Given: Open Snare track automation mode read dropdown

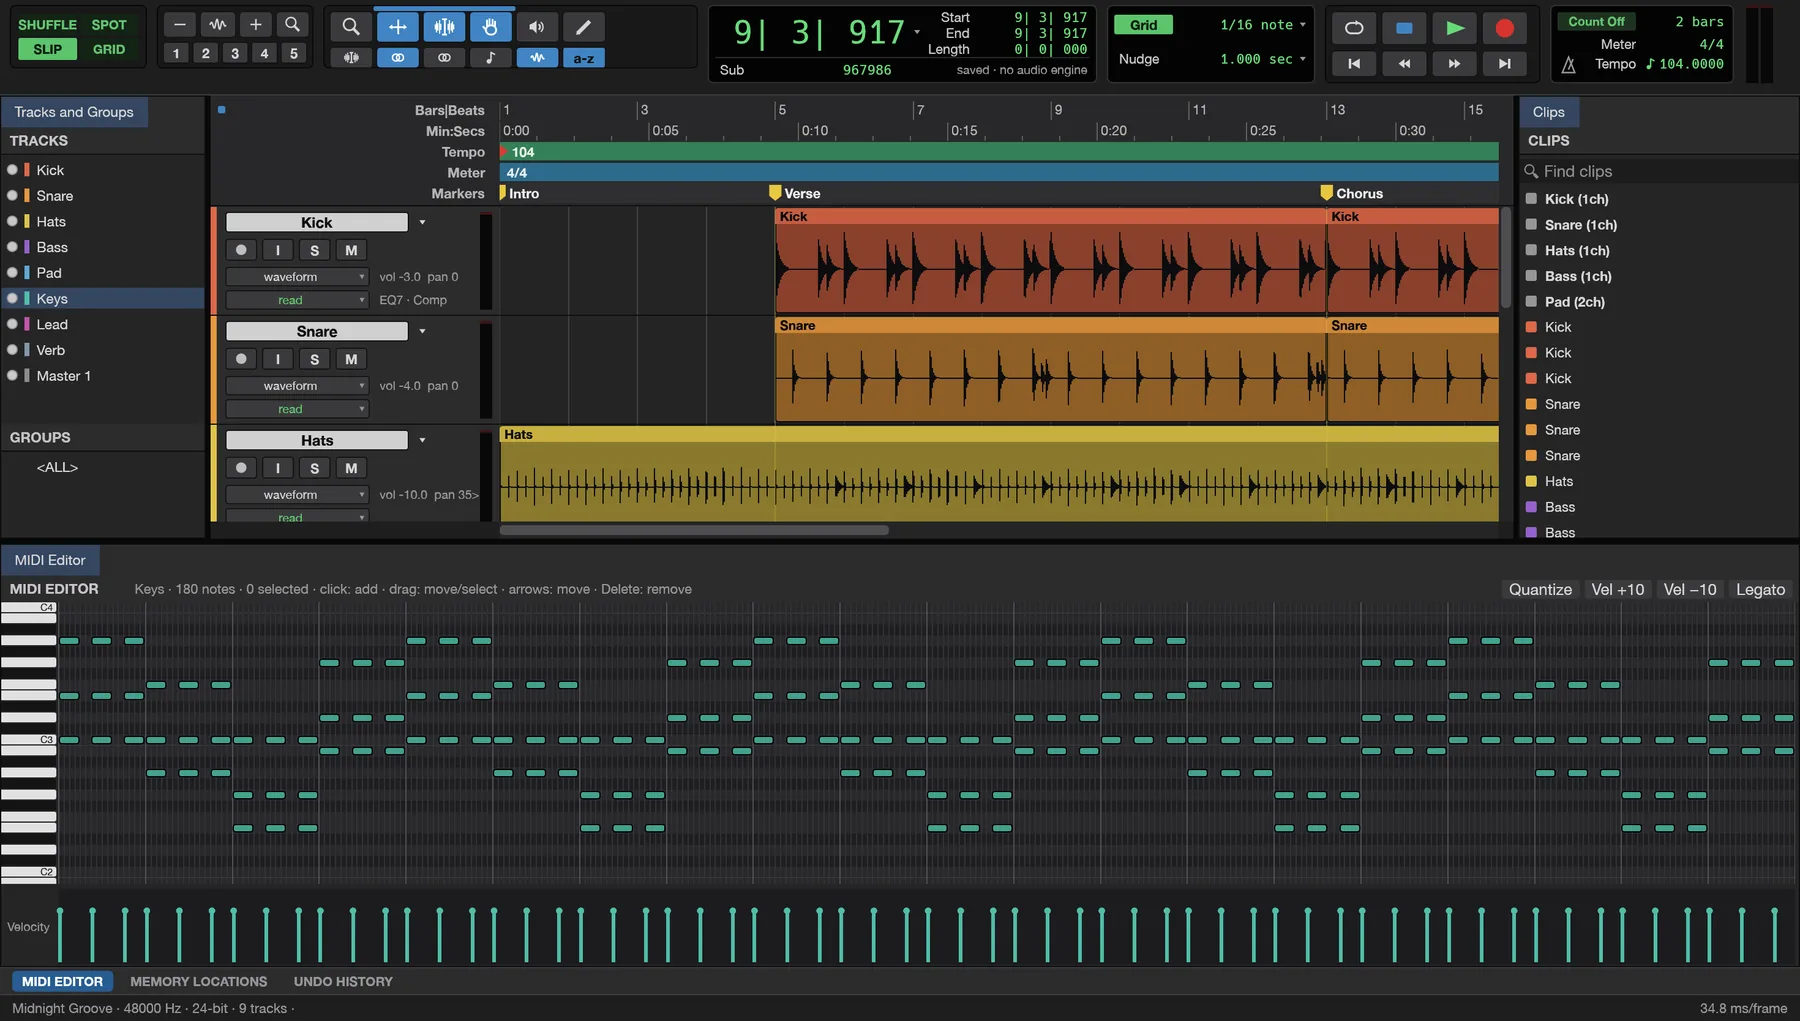Looking at the screenshot, I should coord(297,409).
